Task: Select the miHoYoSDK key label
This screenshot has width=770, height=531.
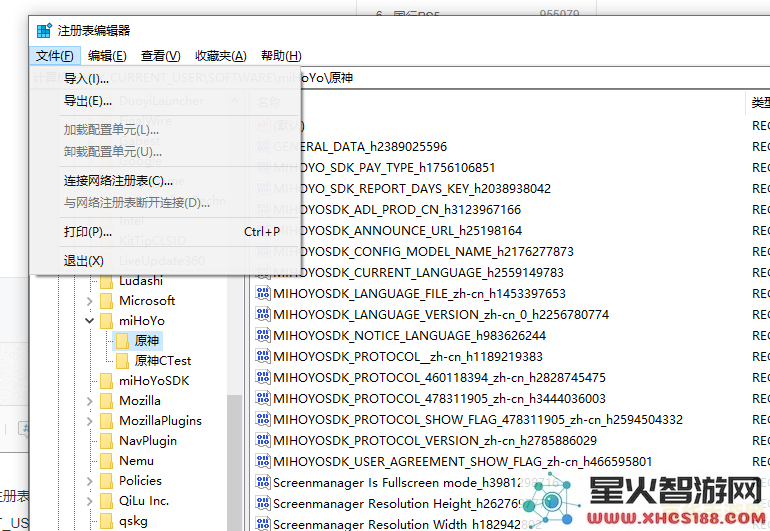Action: pyautogui.click(x=154, y=381)
